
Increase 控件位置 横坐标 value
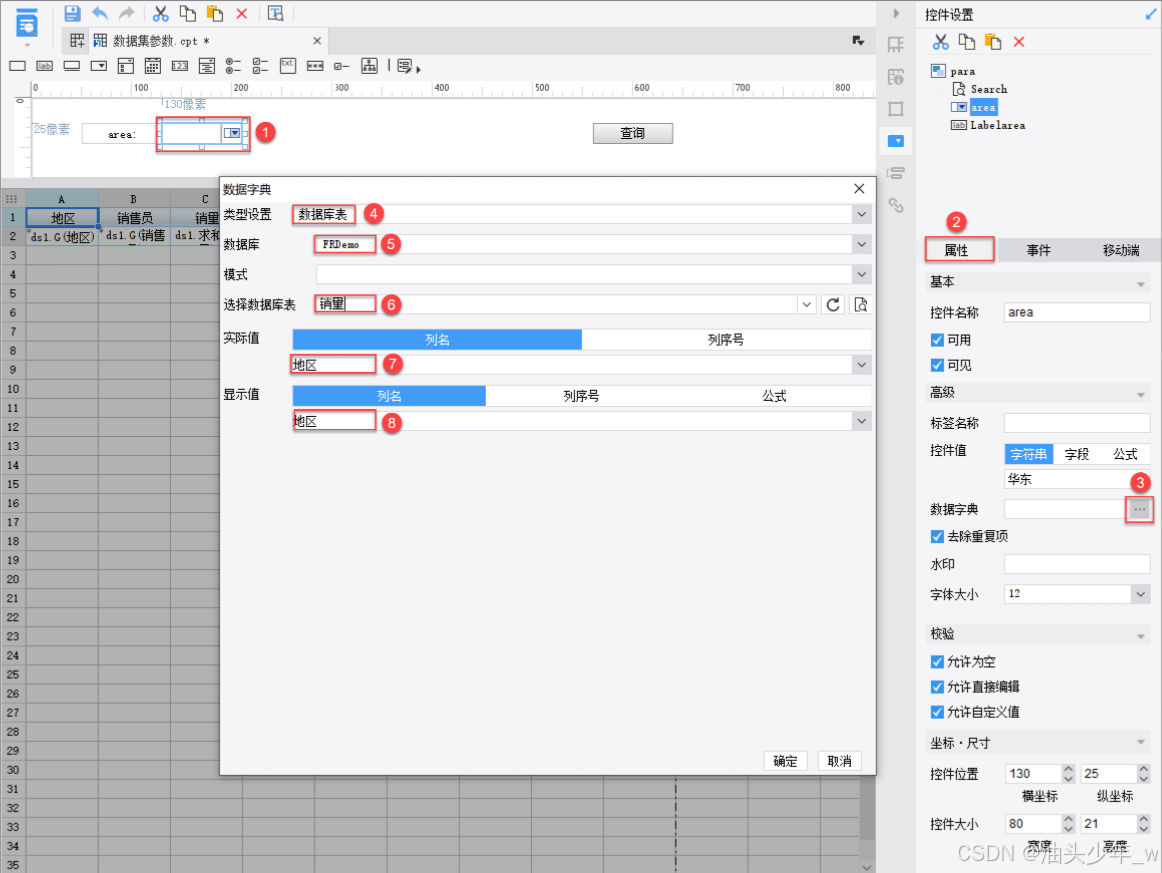coord(1068,769)
